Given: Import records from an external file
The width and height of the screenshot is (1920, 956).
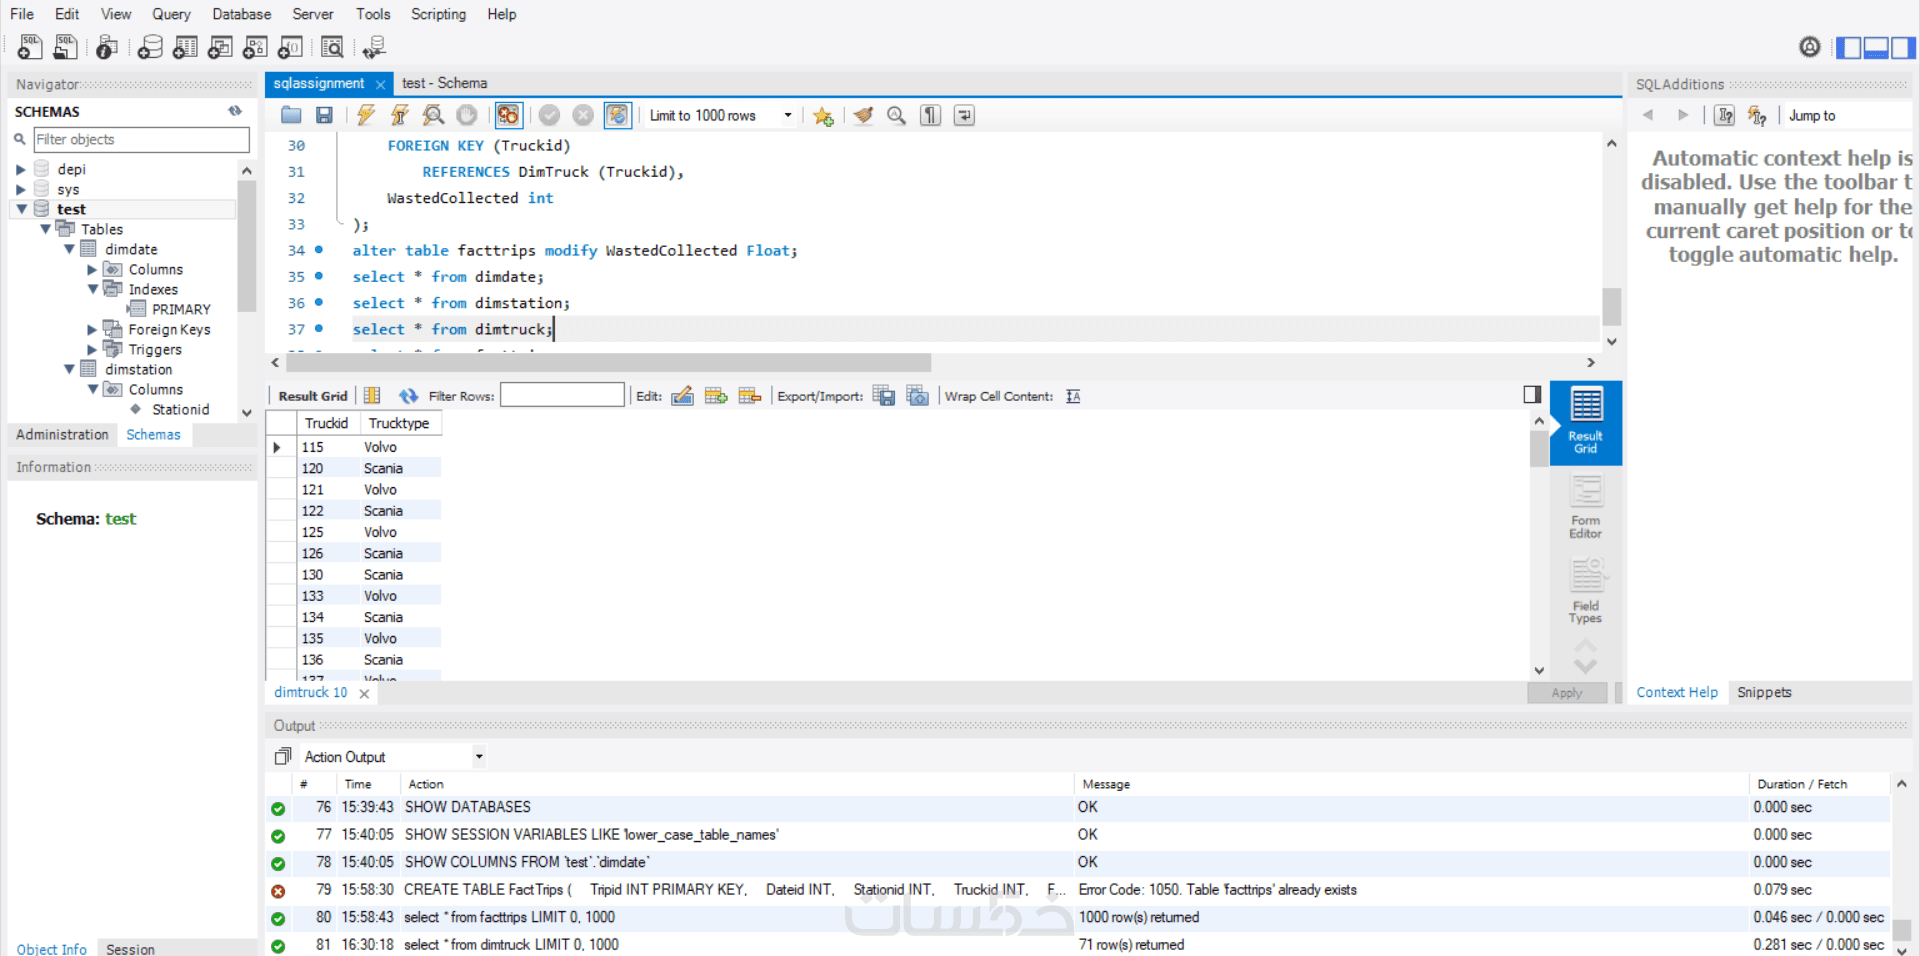Looking at the screenshot, I should pyautogui.click(x=918, y=396).
